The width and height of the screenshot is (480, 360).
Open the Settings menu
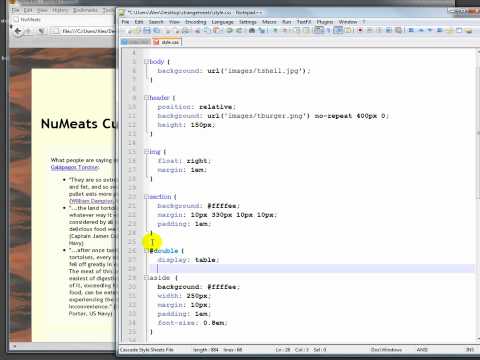point(248,22)
